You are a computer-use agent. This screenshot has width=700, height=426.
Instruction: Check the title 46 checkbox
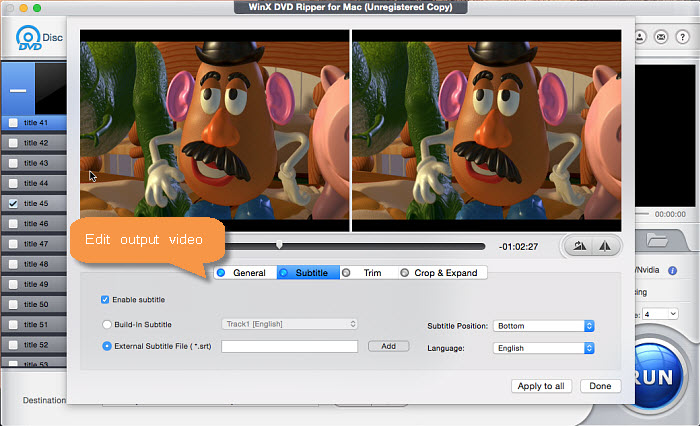point(13,223)
